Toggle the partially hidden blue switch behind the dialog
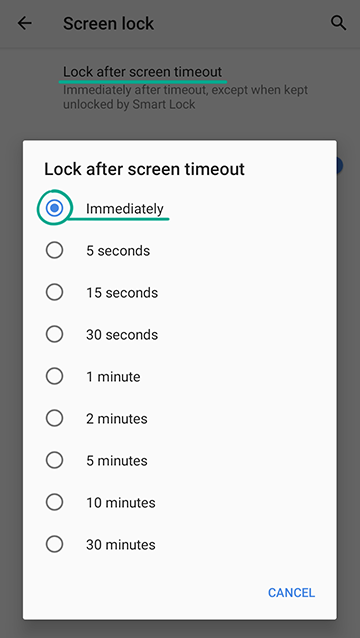The width and height of the screenshot is (360, 638). (x=340, y=166)
